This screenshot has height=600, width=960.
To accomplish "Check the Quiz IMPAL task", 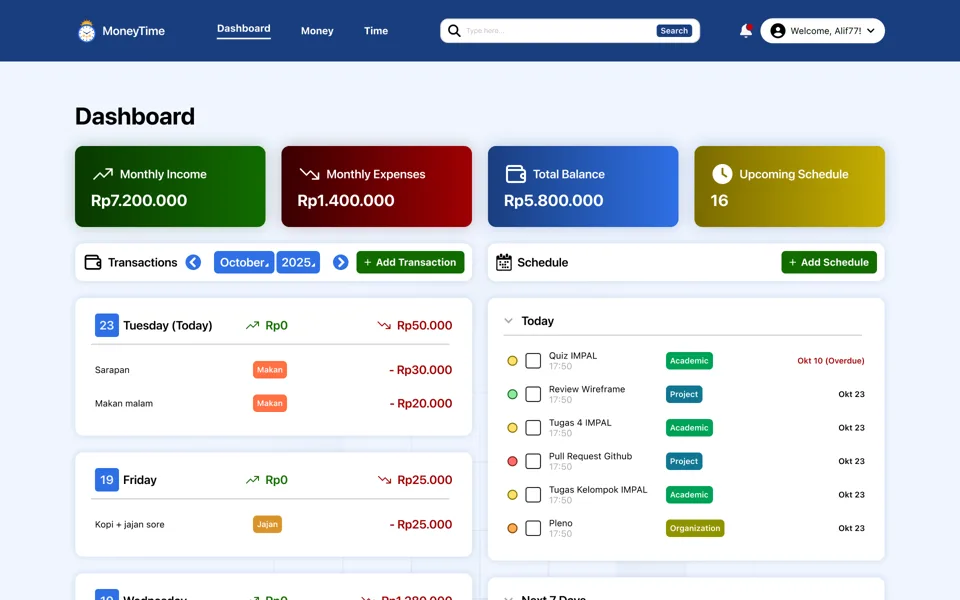I will click(x=533, y=361).
